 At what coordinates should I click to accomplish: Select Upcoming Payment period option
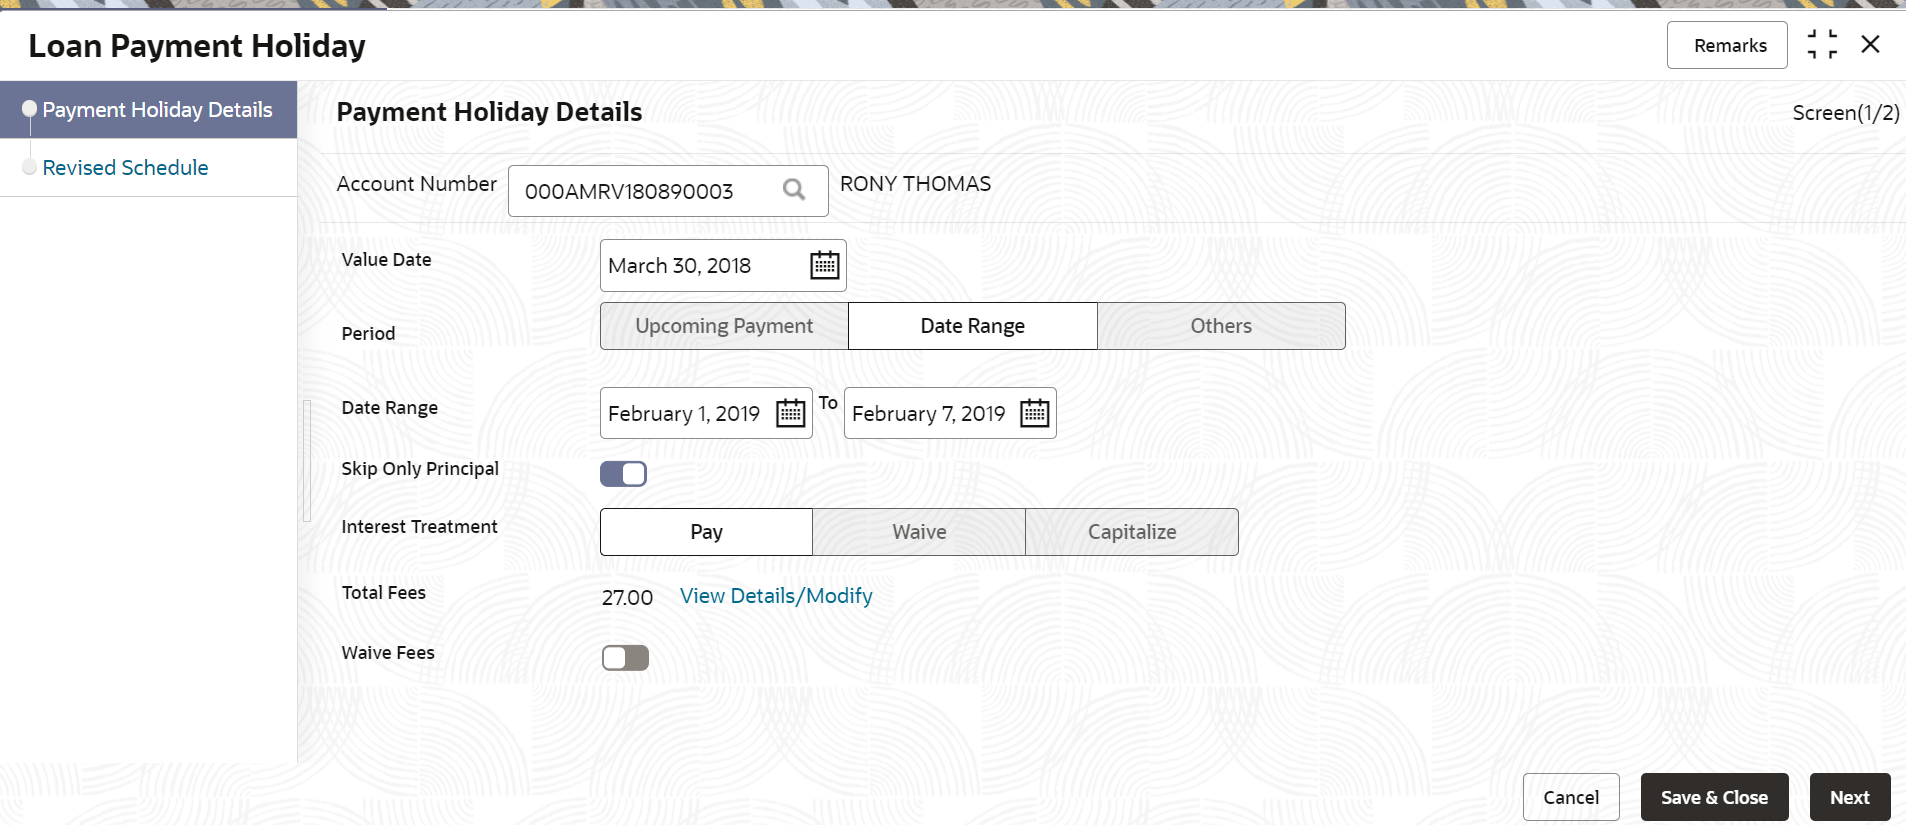(724, 326)
